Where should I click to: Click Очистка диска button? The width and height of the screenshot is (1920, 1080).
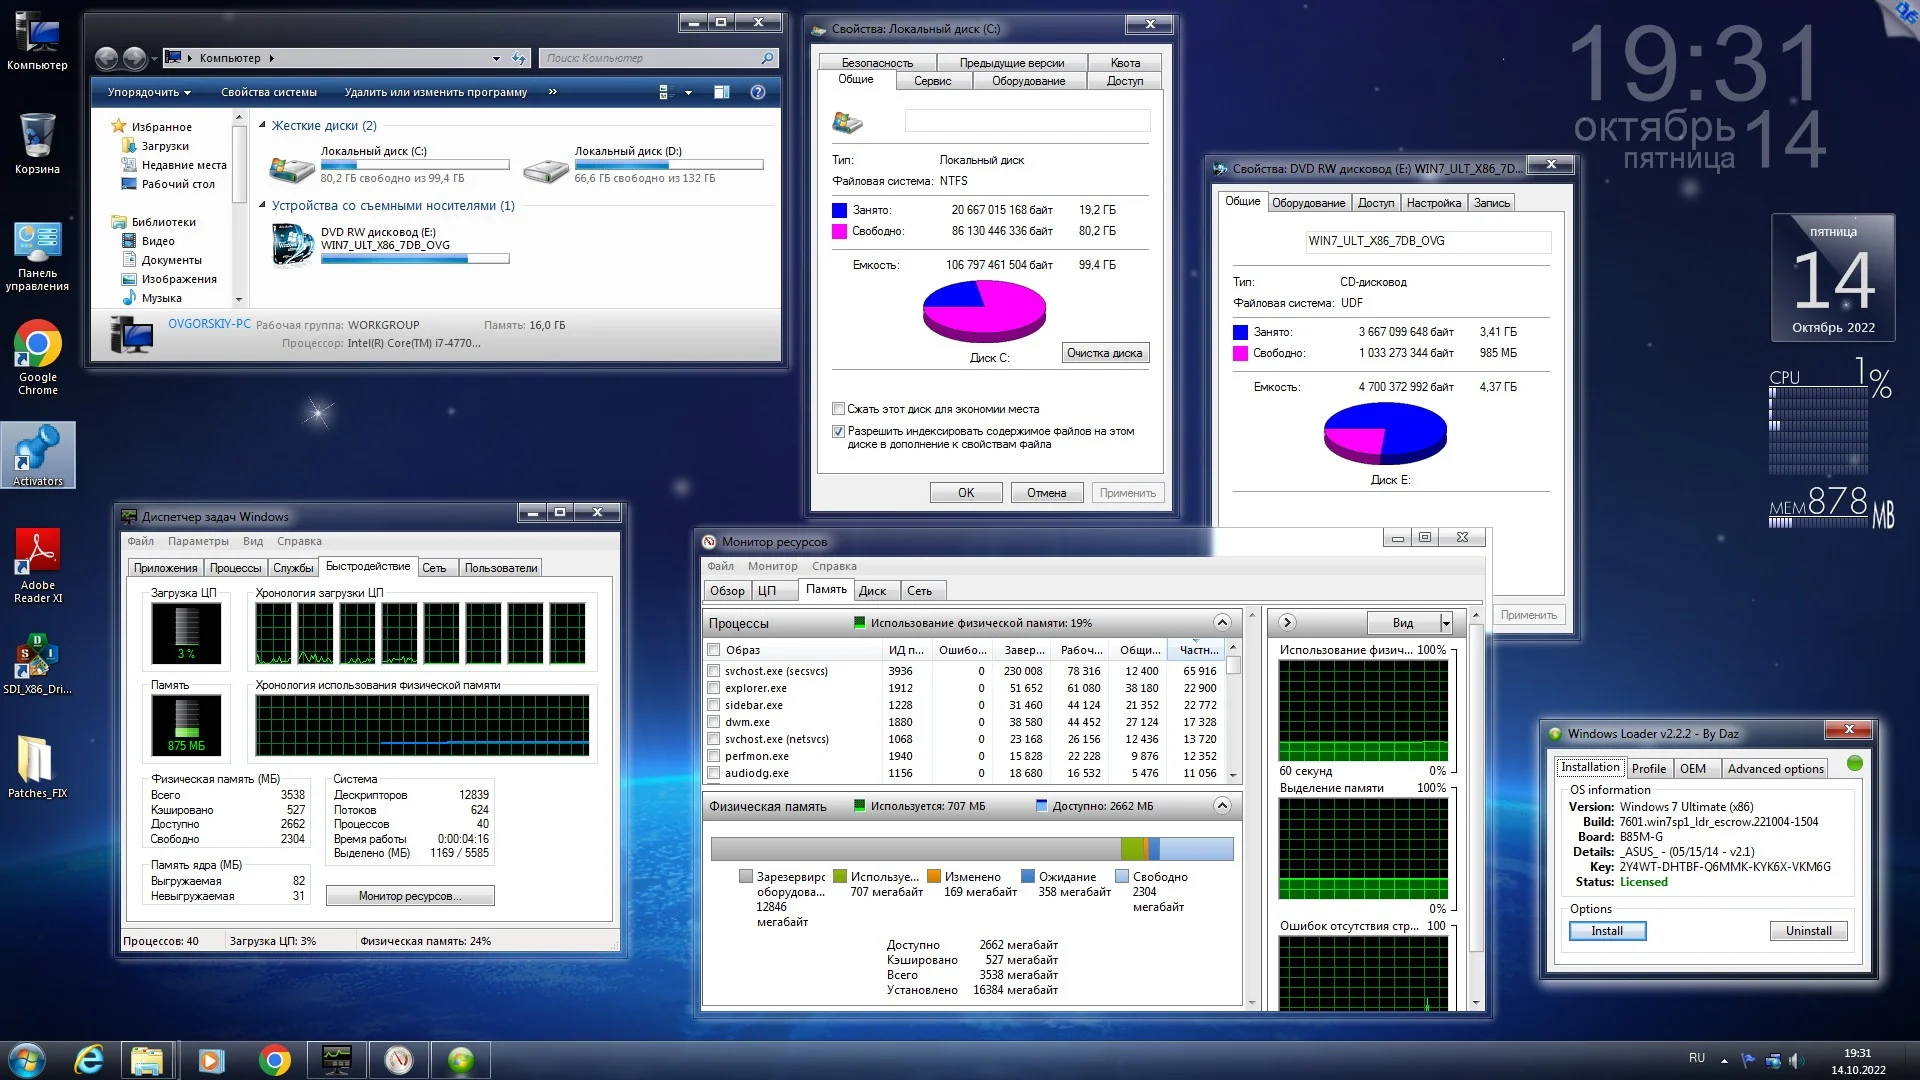pos(1104,353)
